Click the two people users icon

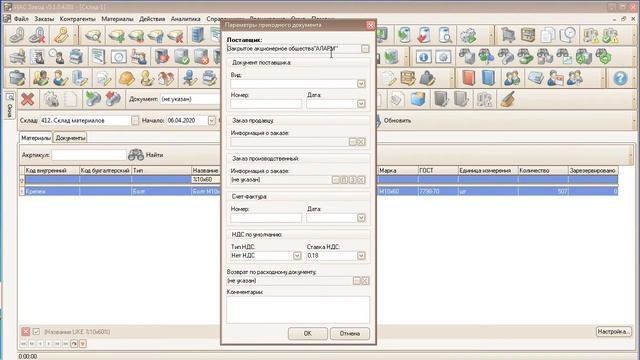click(x=512, y=78)
